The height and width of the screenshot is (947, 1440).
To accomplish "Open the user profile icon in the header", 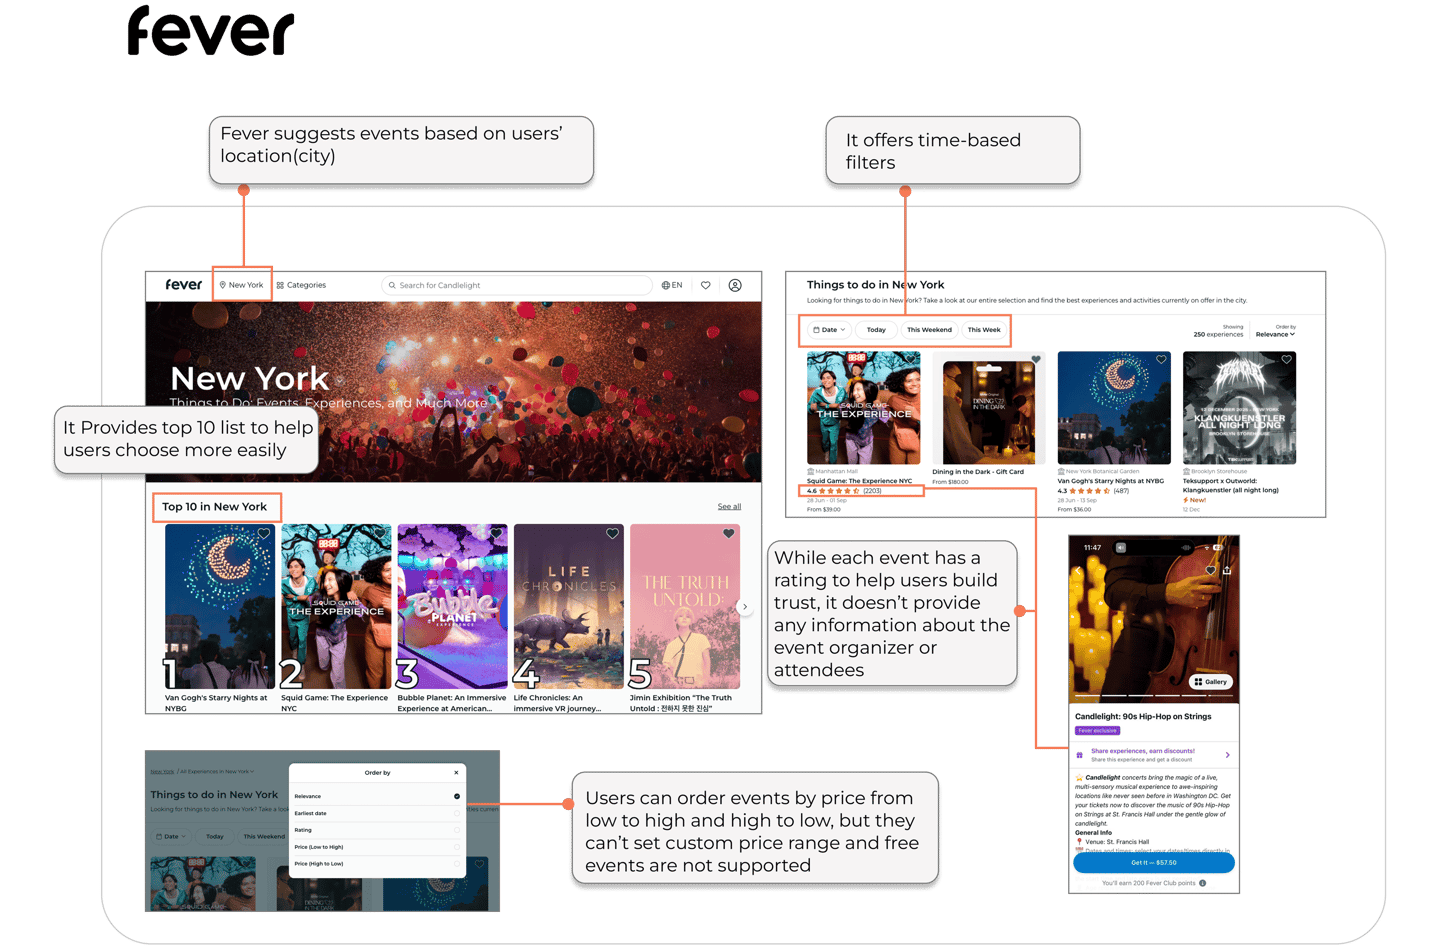I will click(735, 285).
